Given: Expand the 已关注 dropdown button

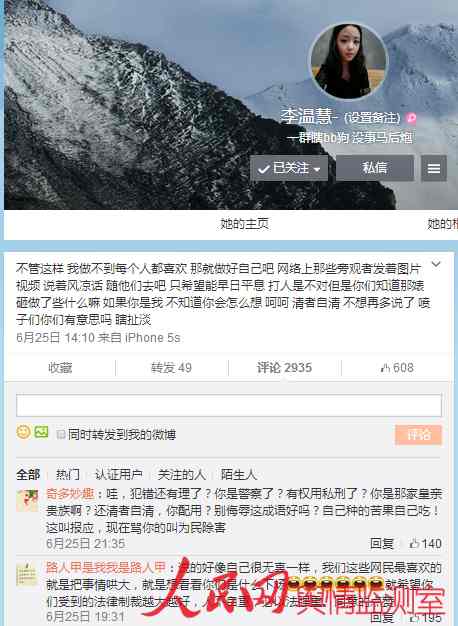Looking at the screenshot, I should pos(289,168).
